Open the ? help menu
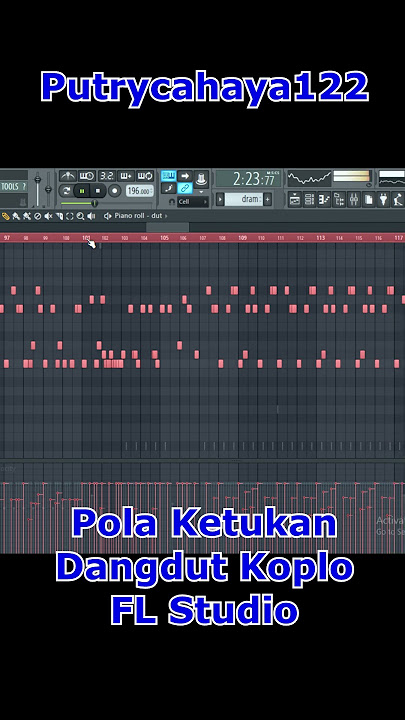 pos(24,186)
